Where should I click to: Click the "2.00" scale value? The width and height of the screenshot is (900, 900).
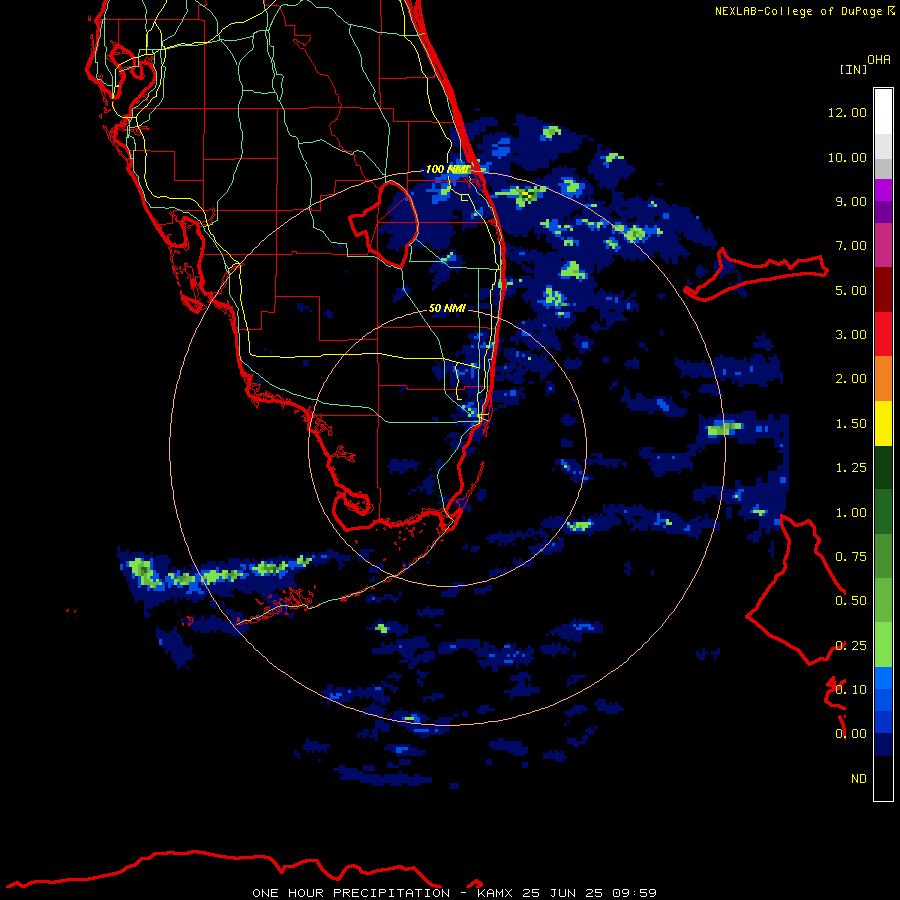point(851,379)
